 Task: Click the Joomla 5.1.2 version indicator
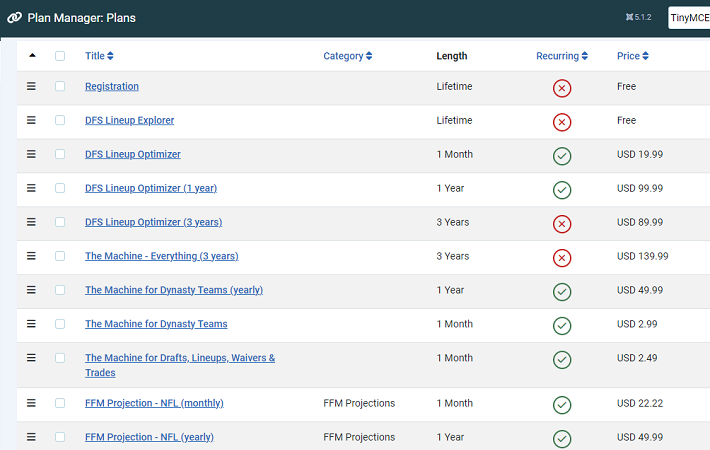638,17
